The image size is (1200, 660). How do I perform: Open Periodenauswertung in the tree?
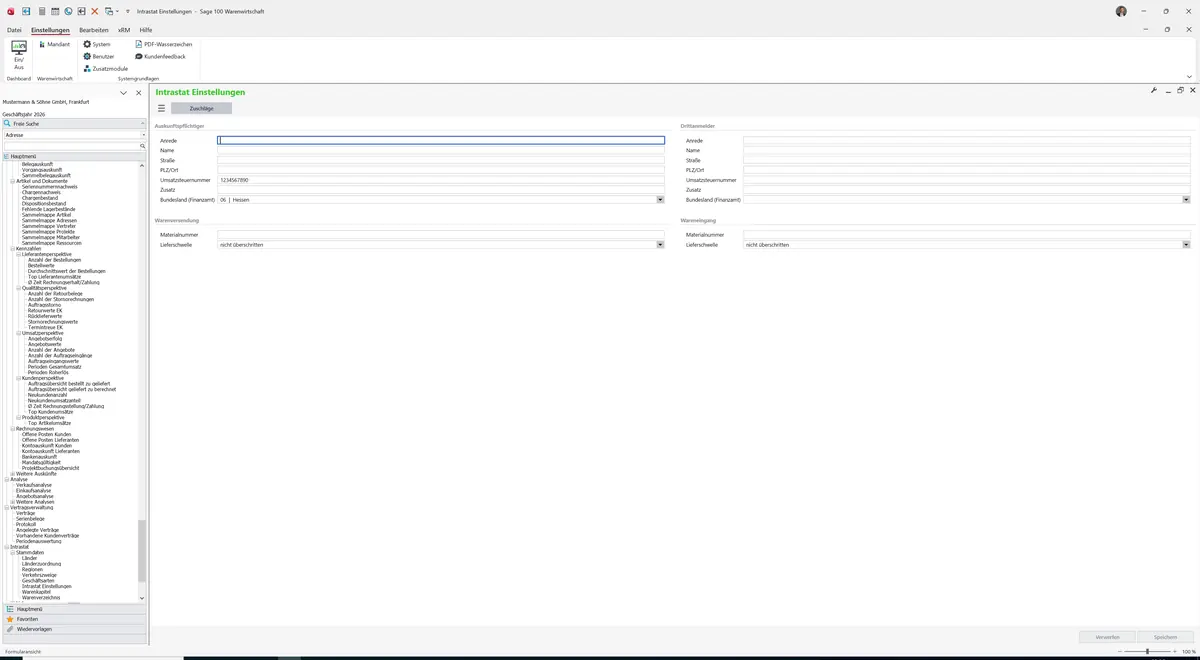click(39, 541)
